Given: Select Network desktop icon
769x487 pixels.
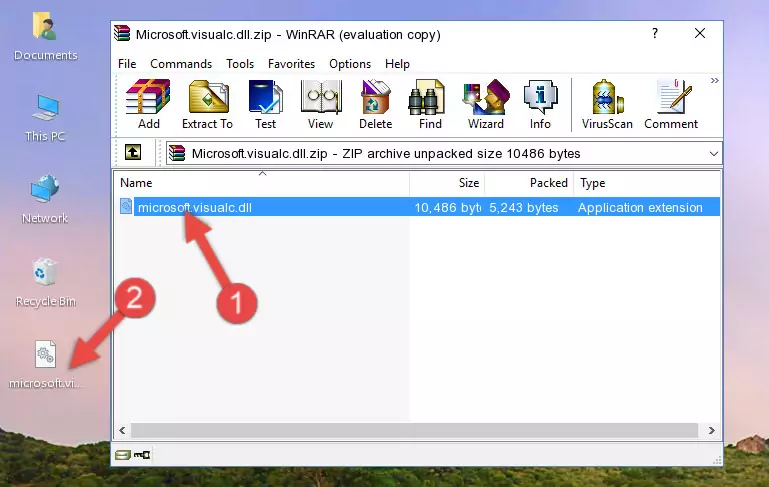Looking at the screenshot, I should pos(45,199).
